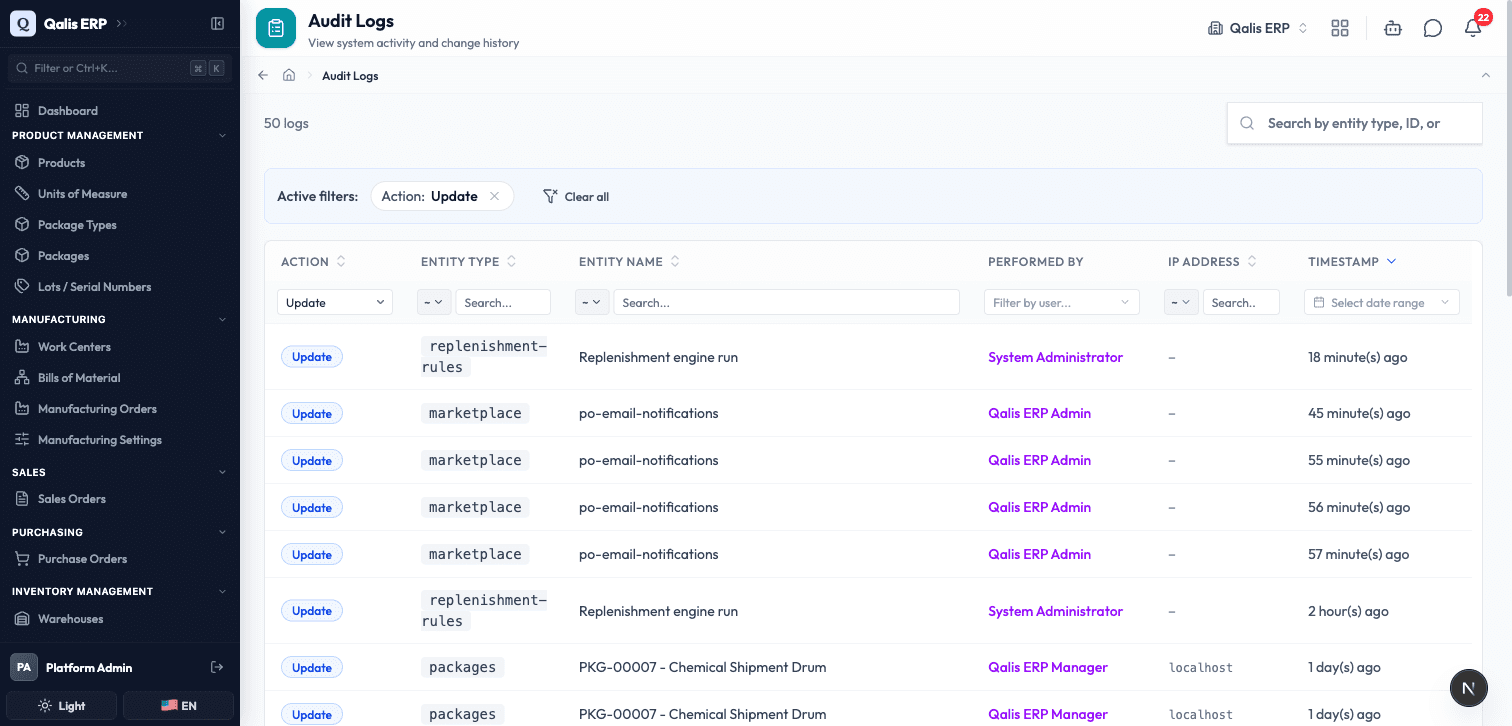Click the PA avatar icon
The height and width of the screenshot is (726, 1512).
24,667
